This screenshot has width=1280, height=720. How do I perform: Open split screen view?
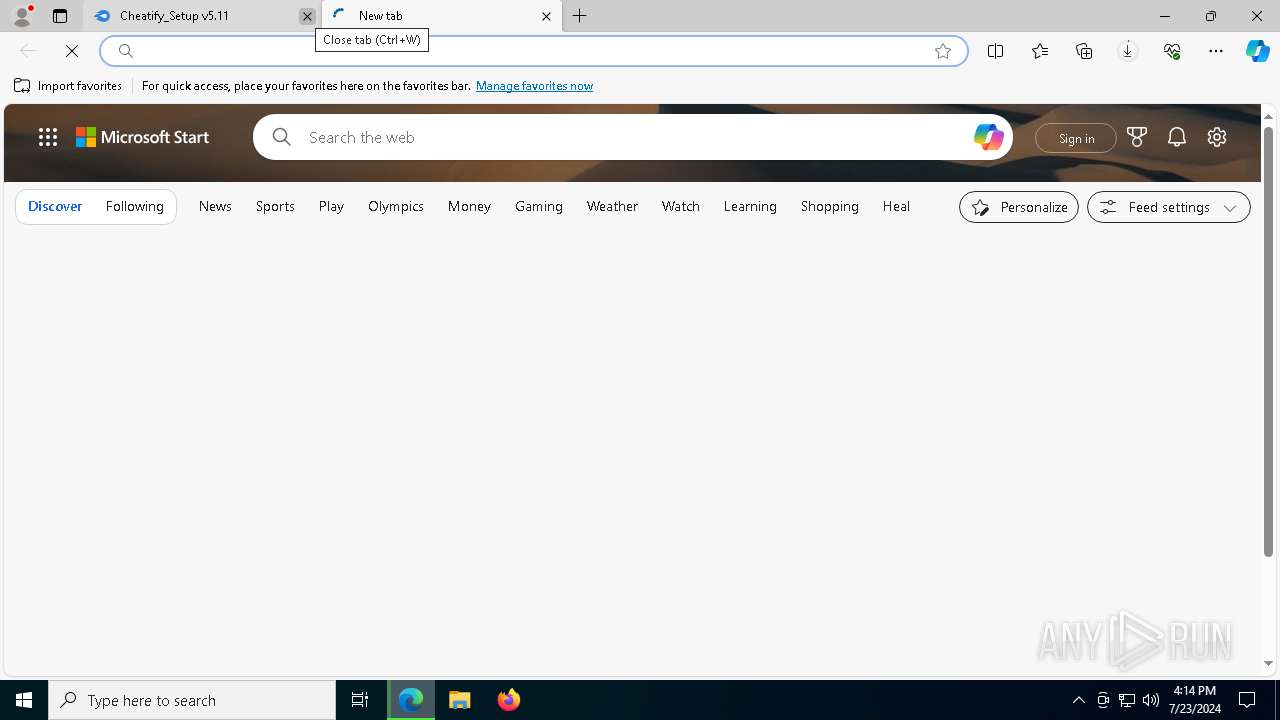(x=995, y=51)
